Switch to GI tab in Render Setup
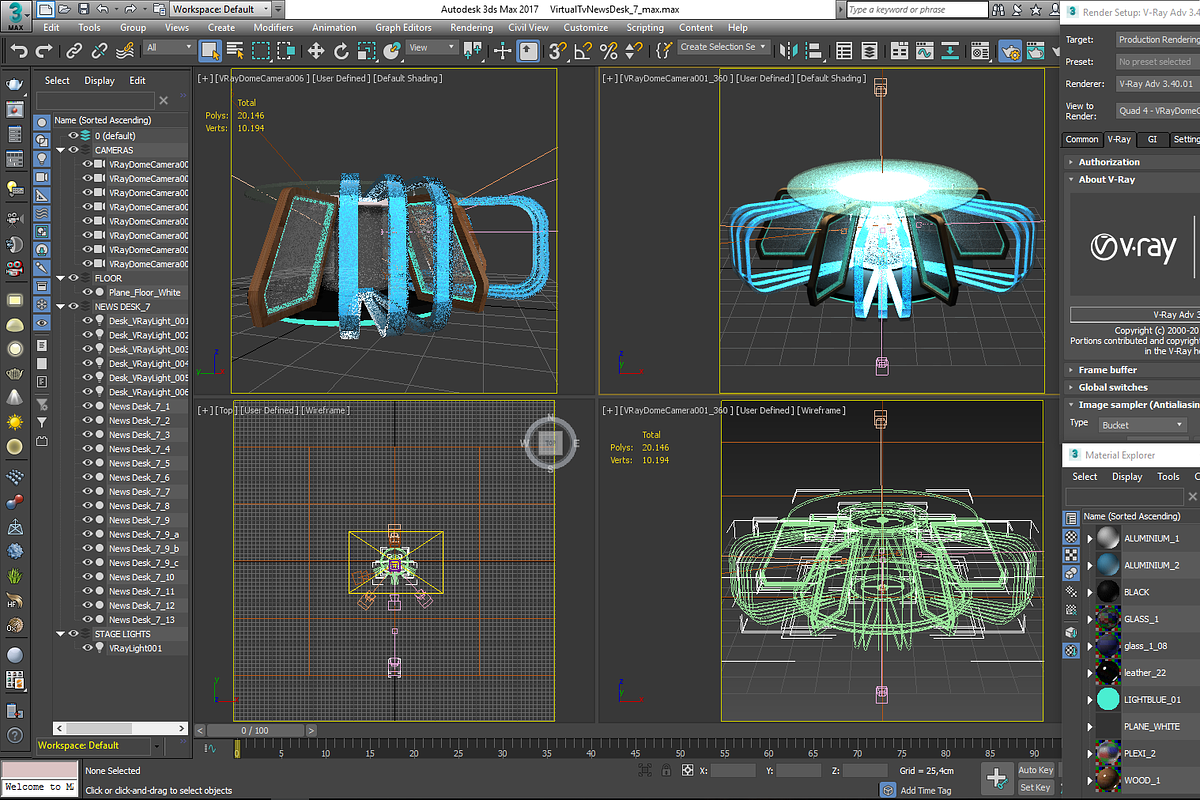Screen dimensions: 1200x800 (x=1152, y=140)
